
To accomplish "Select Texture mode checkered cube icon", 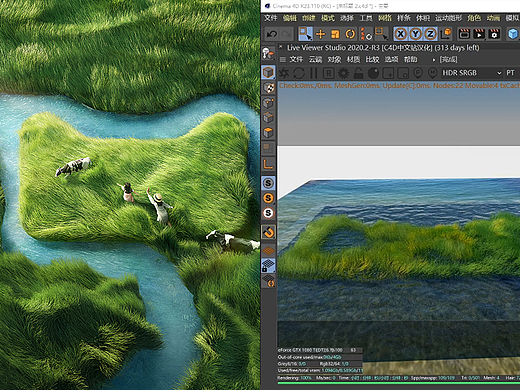I will point(268,88).
